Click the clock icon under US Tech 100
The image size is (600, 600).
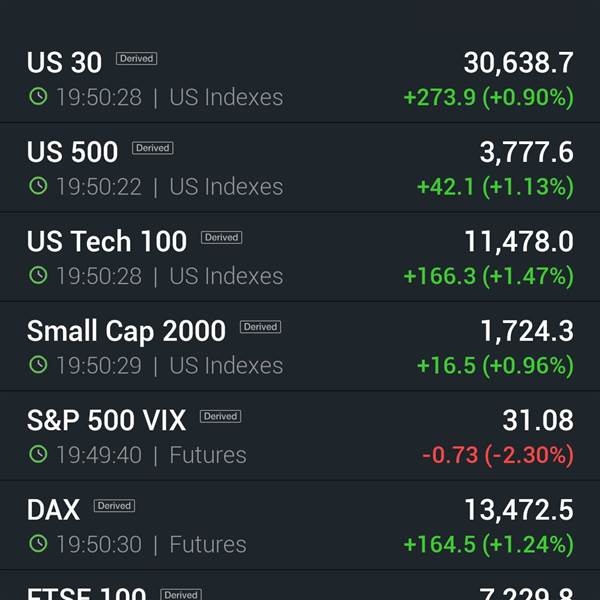38,276
